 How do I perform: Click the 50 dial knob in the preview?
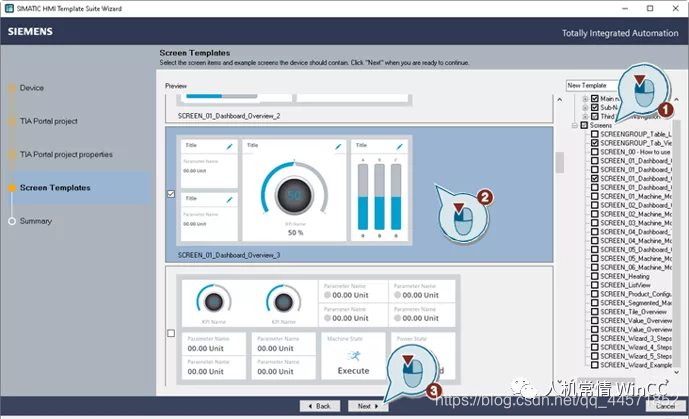click(294, 195)
